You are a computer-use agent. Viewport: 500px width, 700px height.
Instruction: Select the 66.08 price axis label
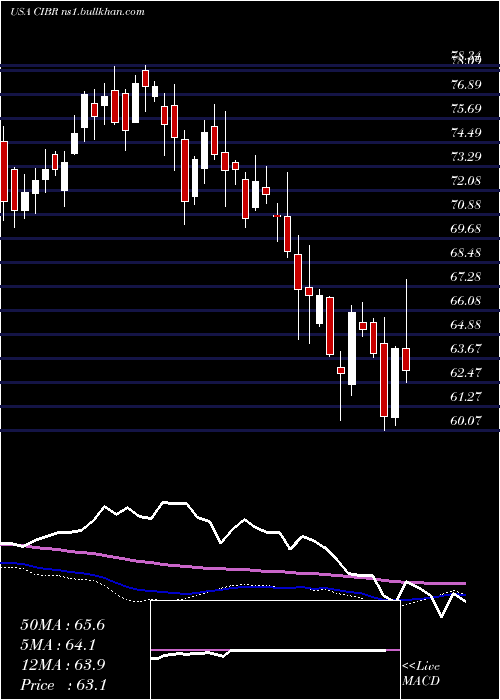click(466, 300)
